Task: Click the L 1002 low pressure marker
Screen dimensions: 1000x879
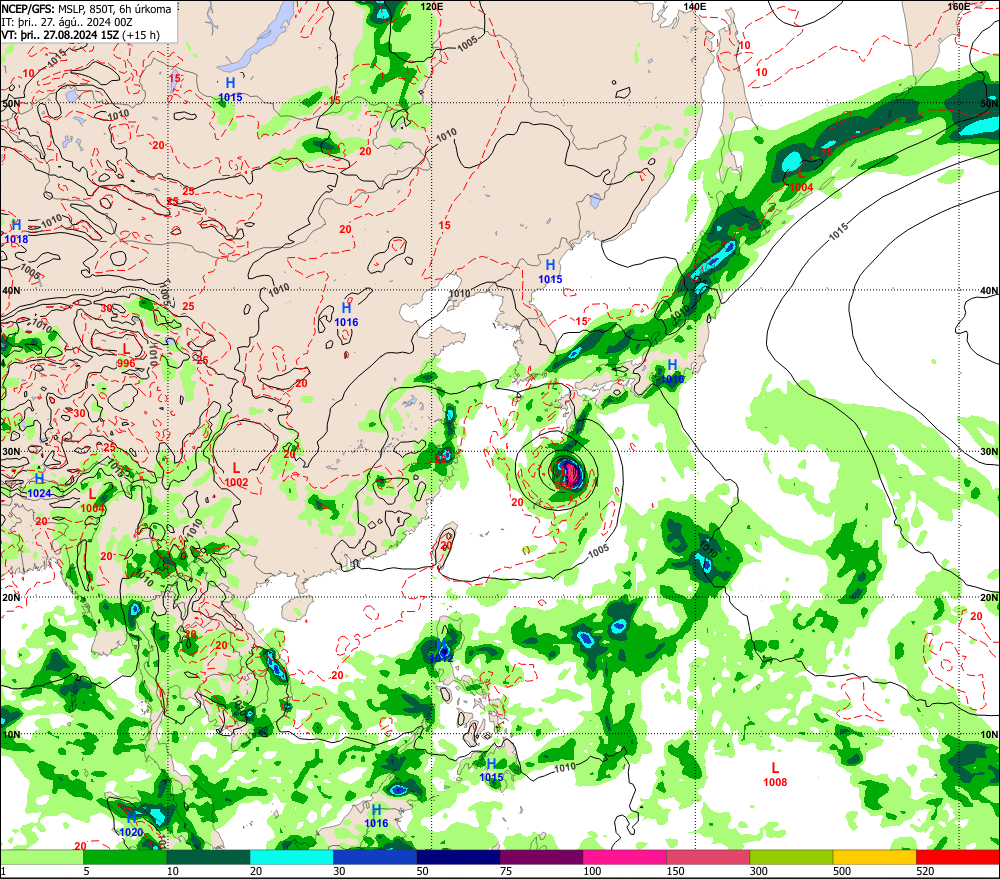Action: (236, 475)
